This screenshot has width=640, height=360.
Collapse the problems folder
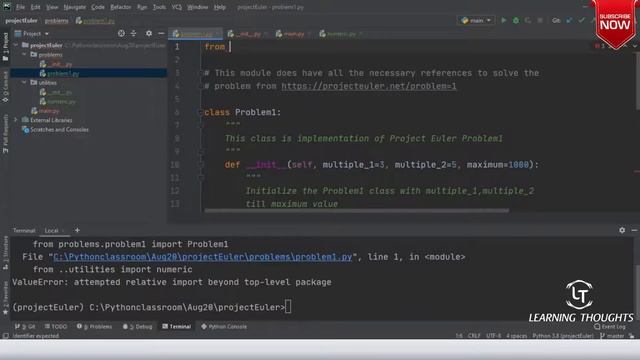24,54
